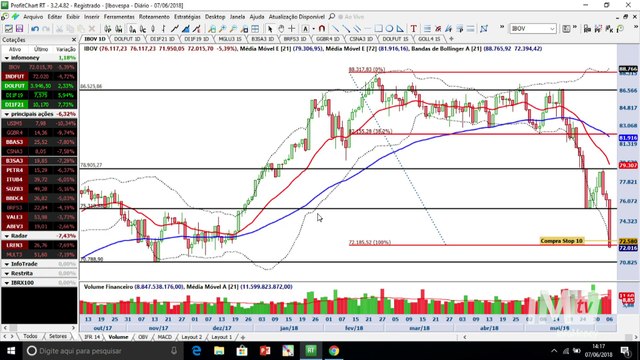Click the Último column header
The image size is (640, 360).
(41, 49)
